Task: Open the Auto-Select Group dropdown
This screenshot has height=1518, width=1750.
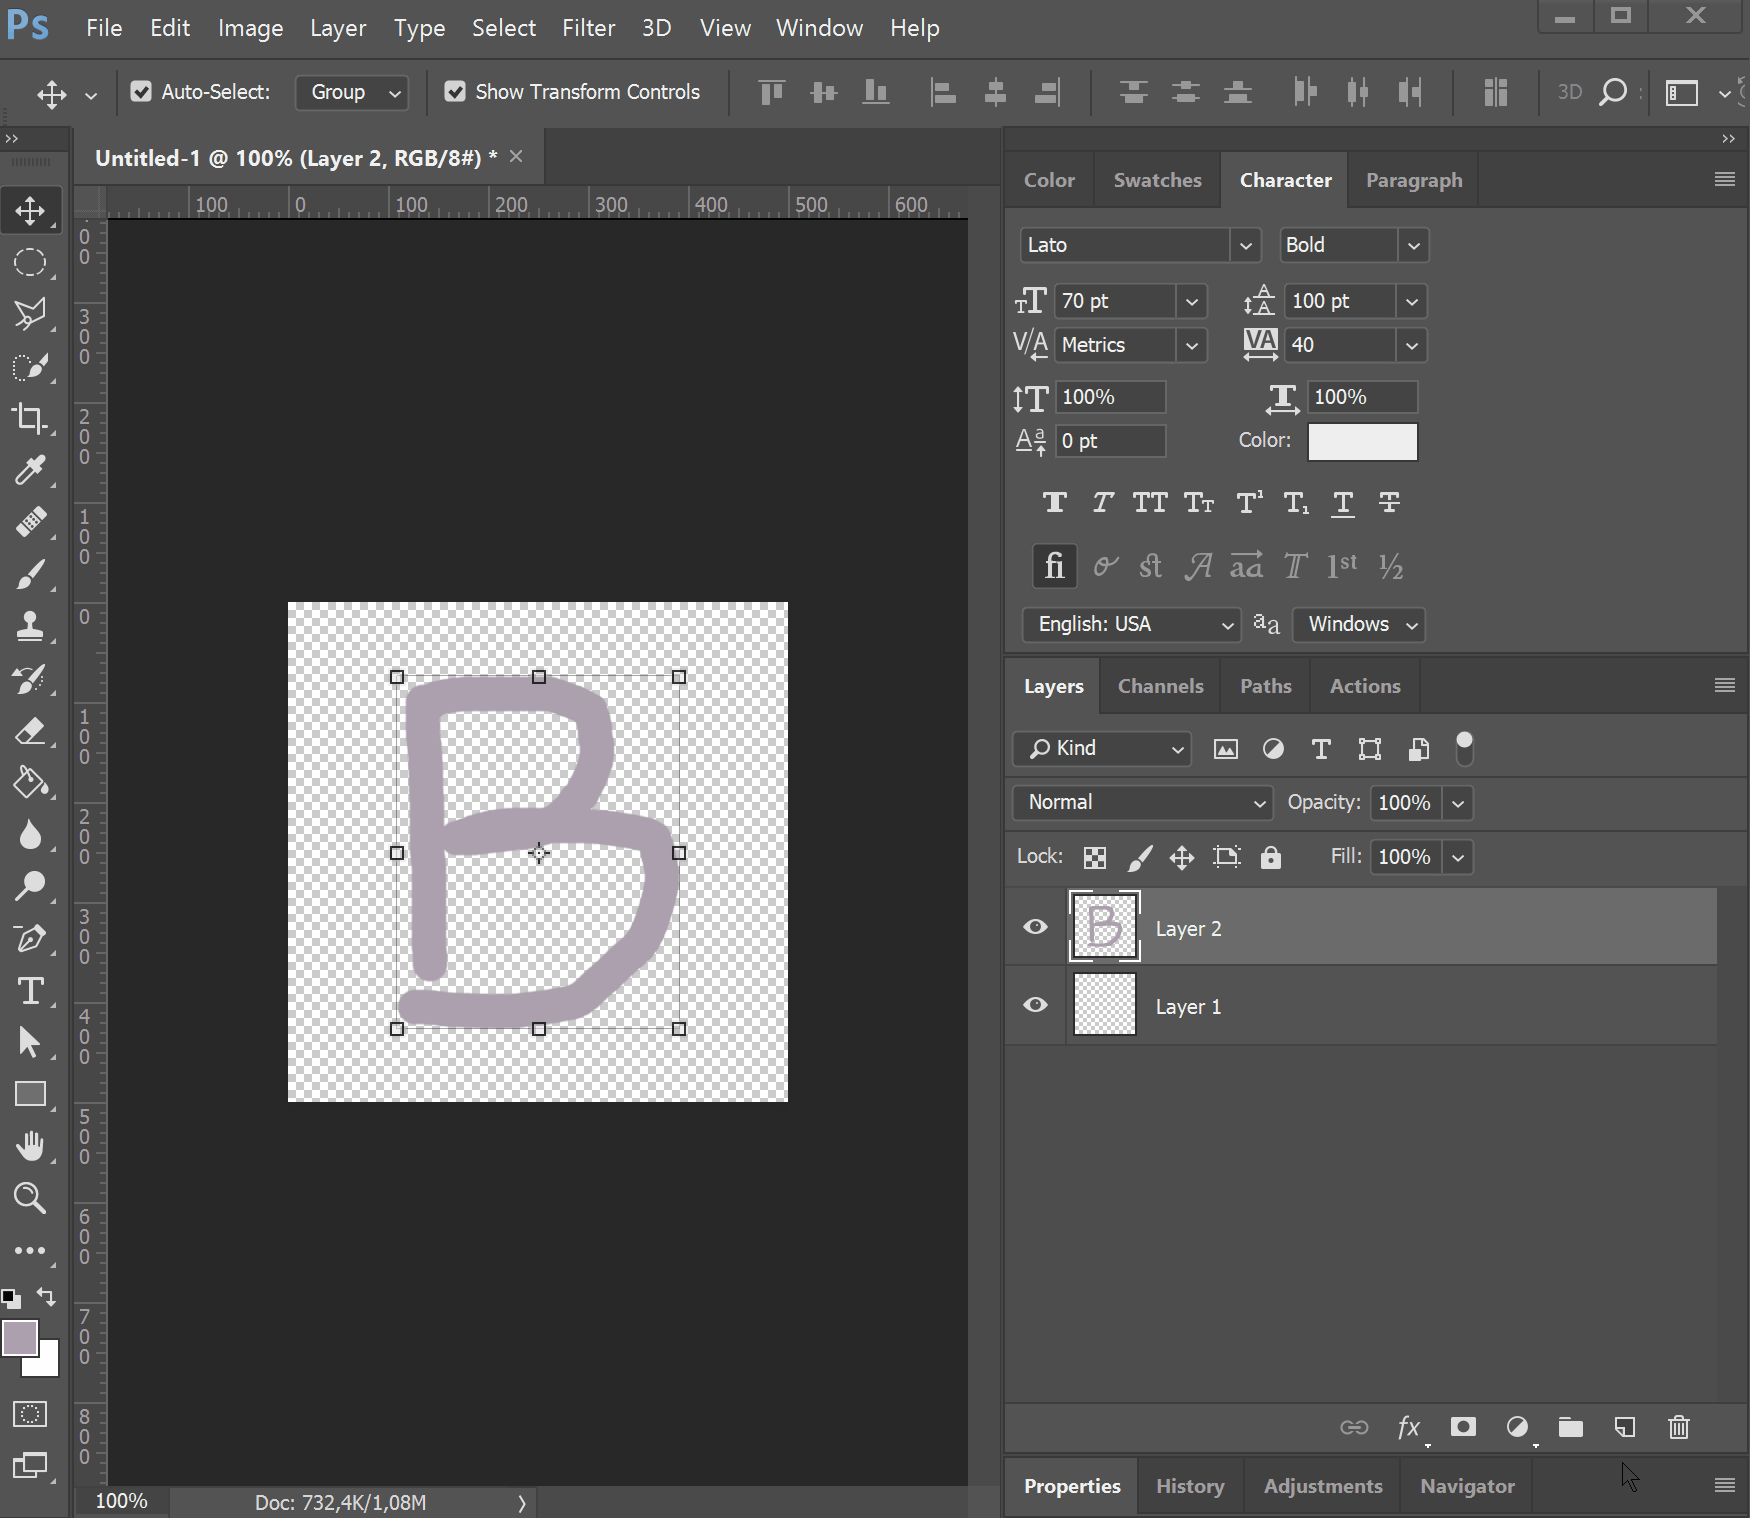Action: pos(352,92)
